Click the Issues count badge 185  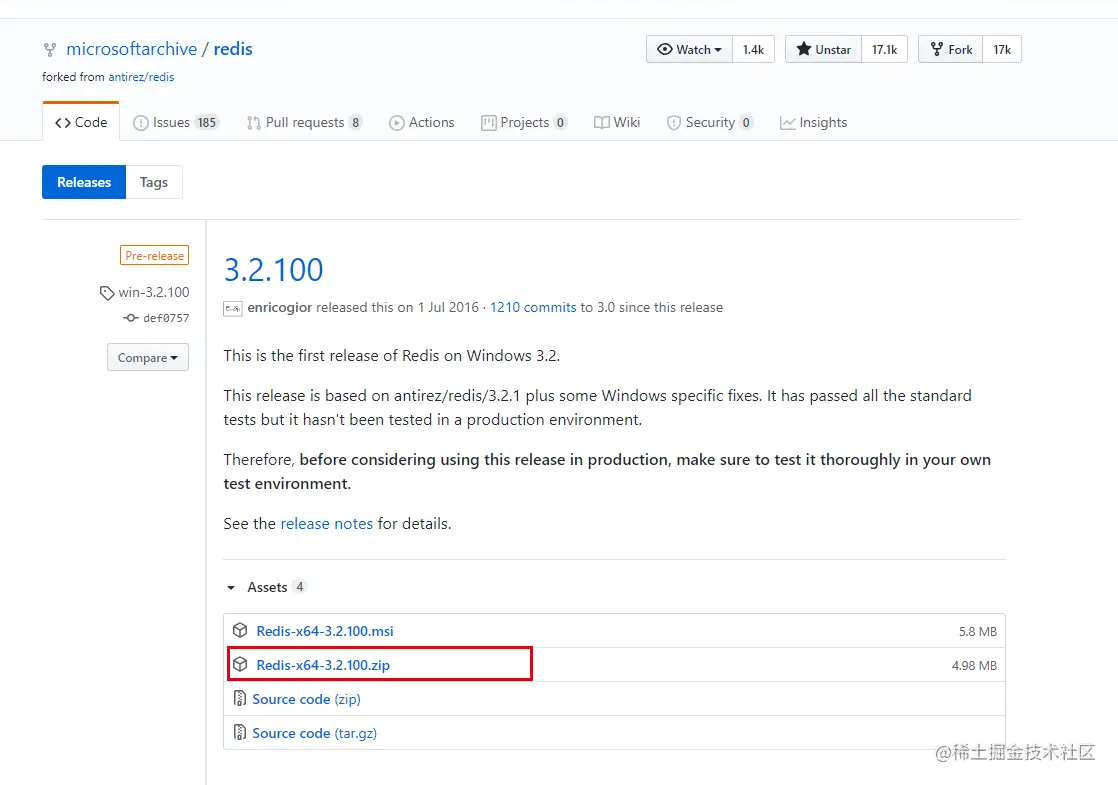[207, 123]
